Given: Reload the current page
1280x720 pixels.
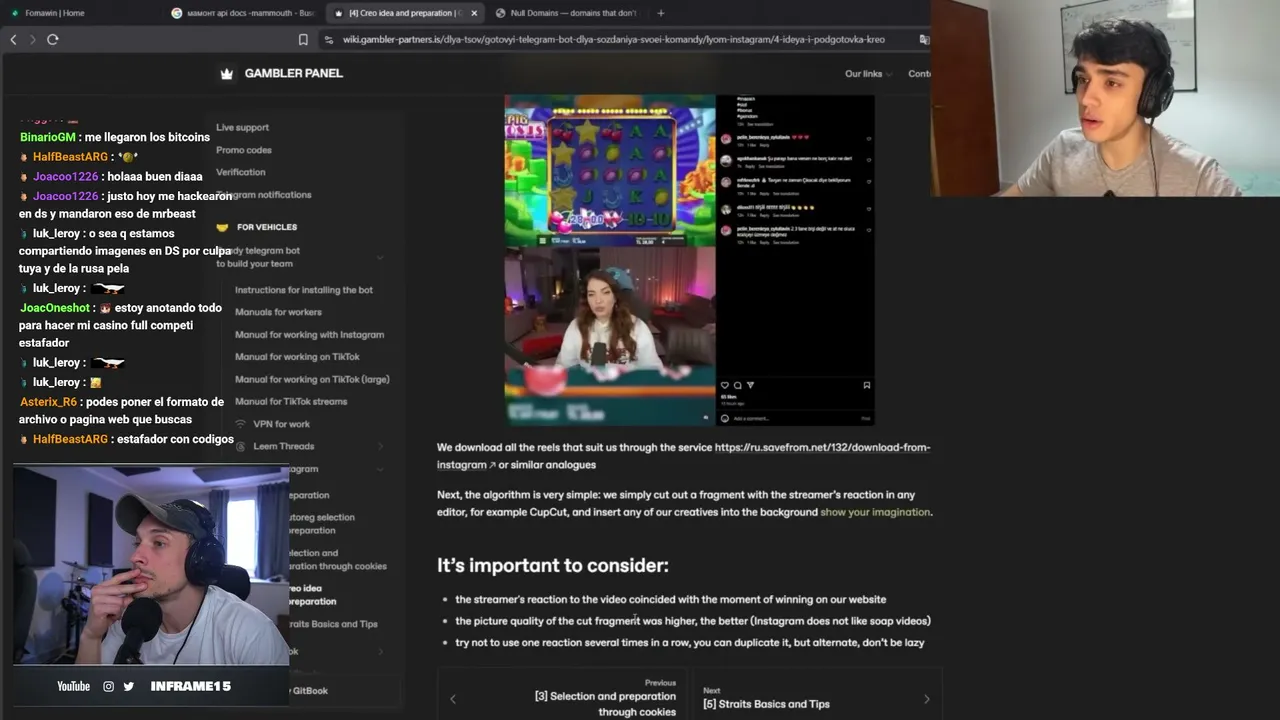Looking at the screenshot, I should [x=52, y=39].
